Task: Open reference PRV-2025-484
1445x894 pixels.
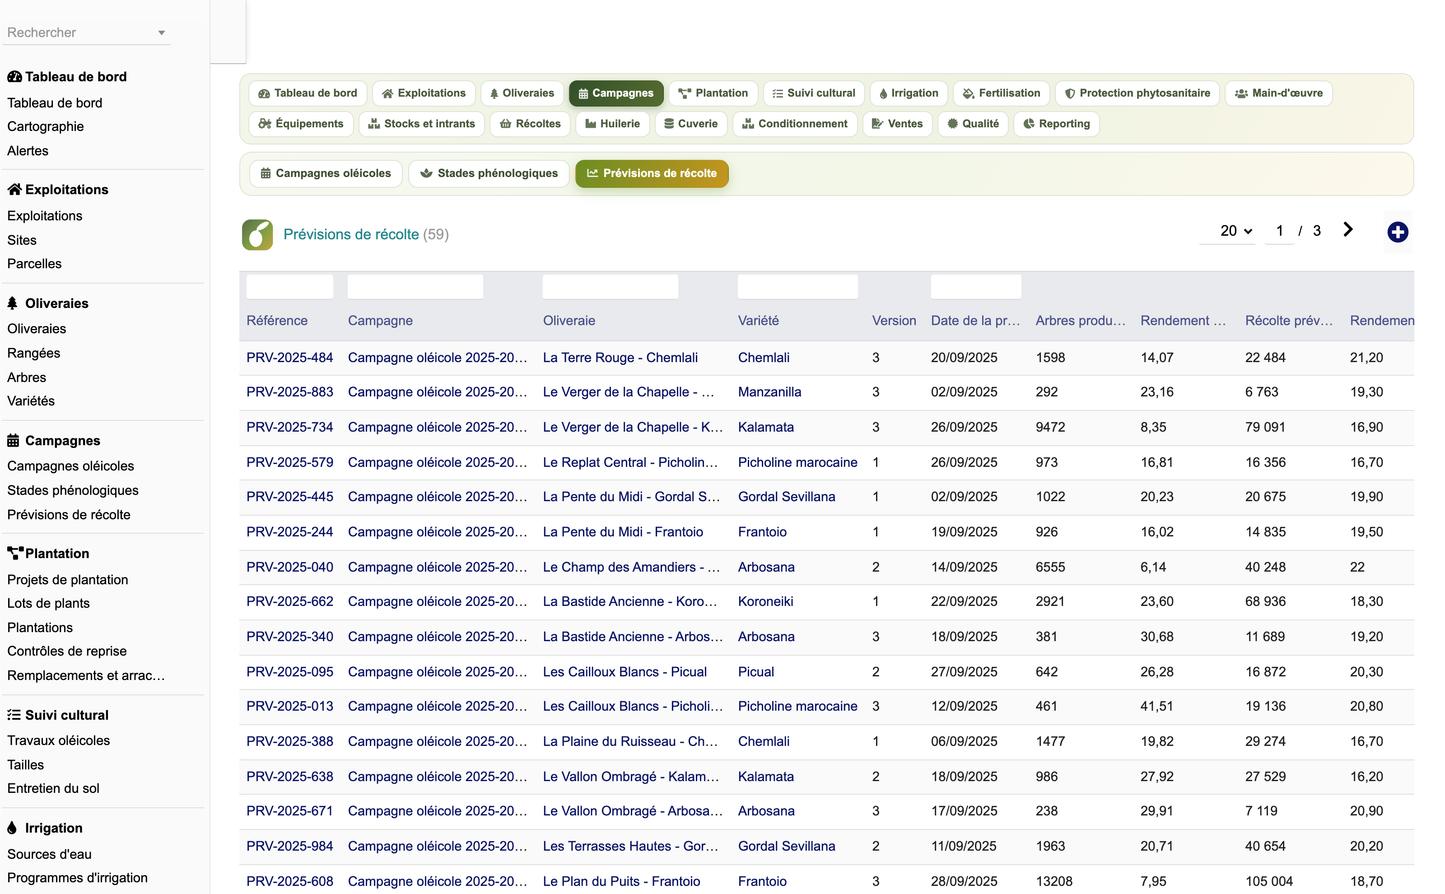Action: click(x=290, y=358)
